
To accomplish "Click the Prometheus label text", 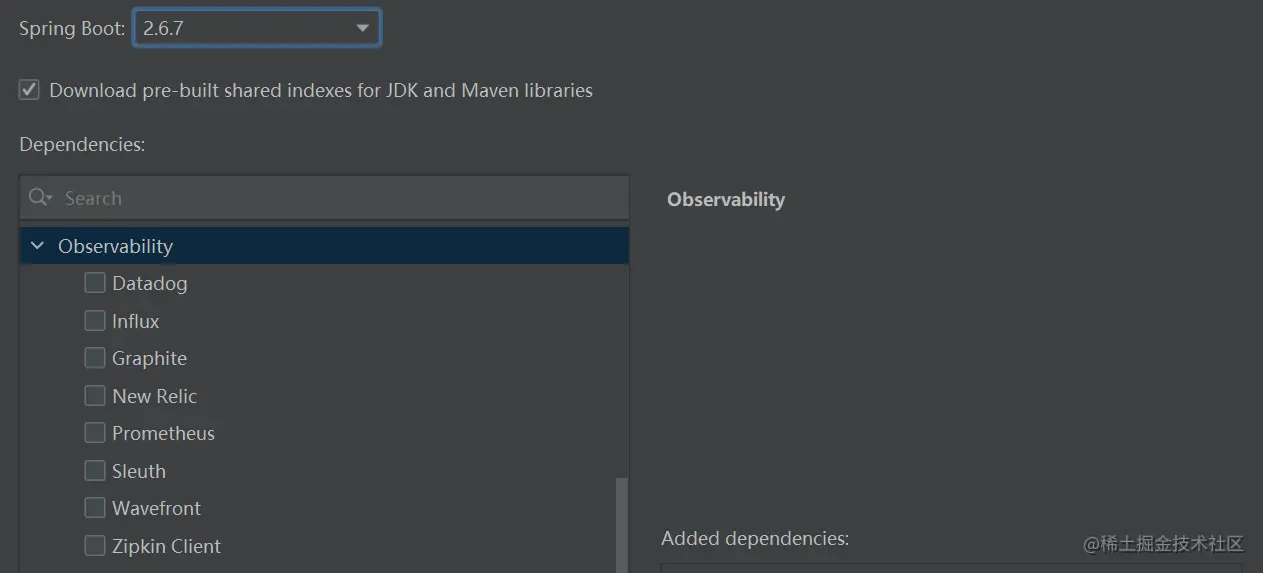I will click(163, 433).
